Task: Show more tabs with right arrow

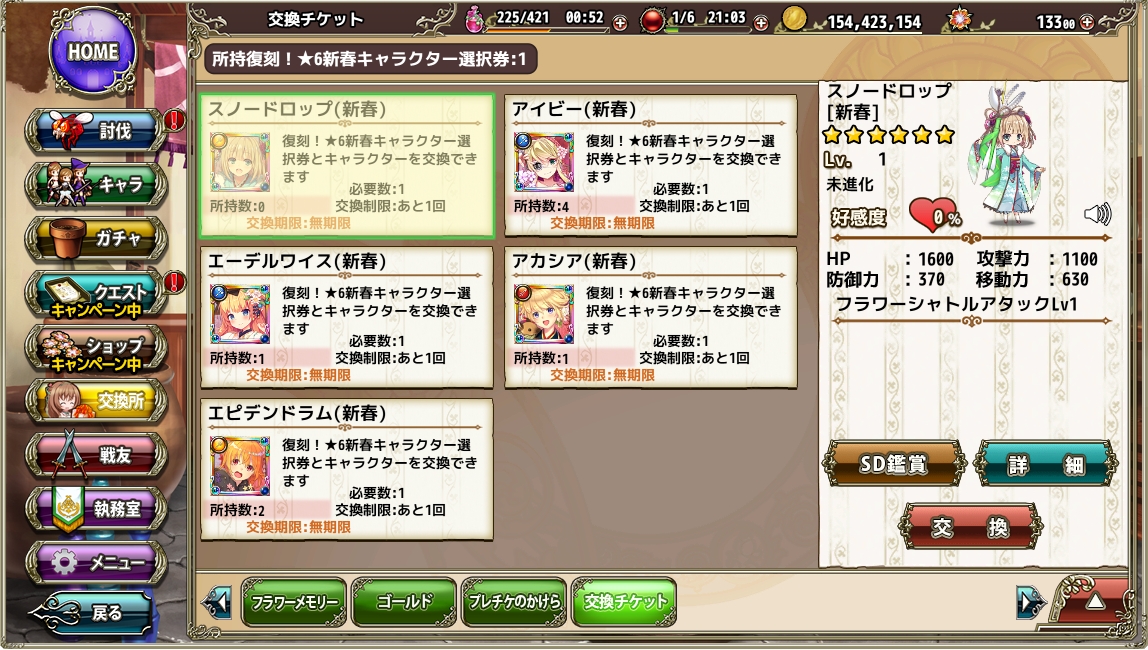Action: click(1031, 602)
